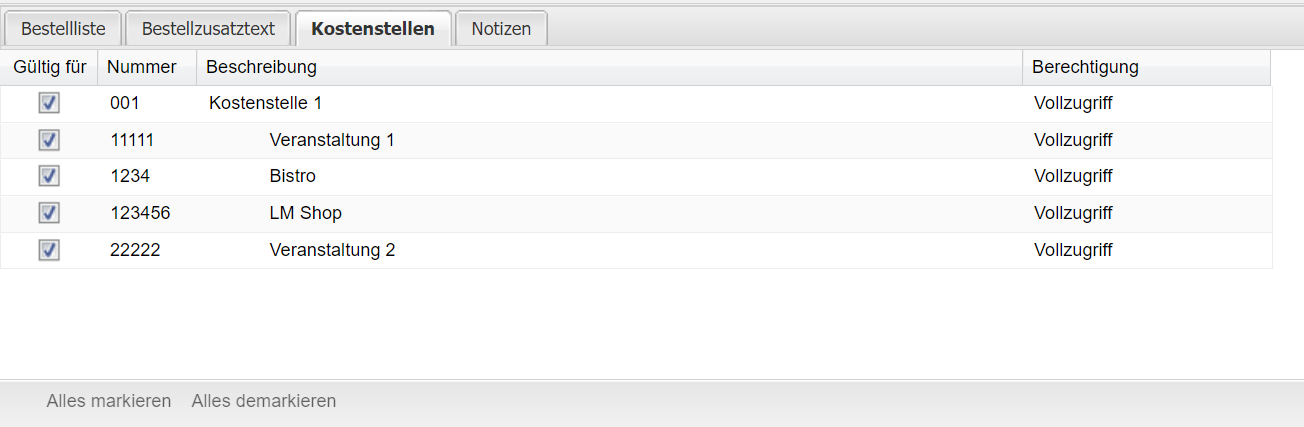The height and width of the screenshot is (427, 1304).
Task: Disable the Veranstaltung 2 checkbox
Action: tap(49, 250)
